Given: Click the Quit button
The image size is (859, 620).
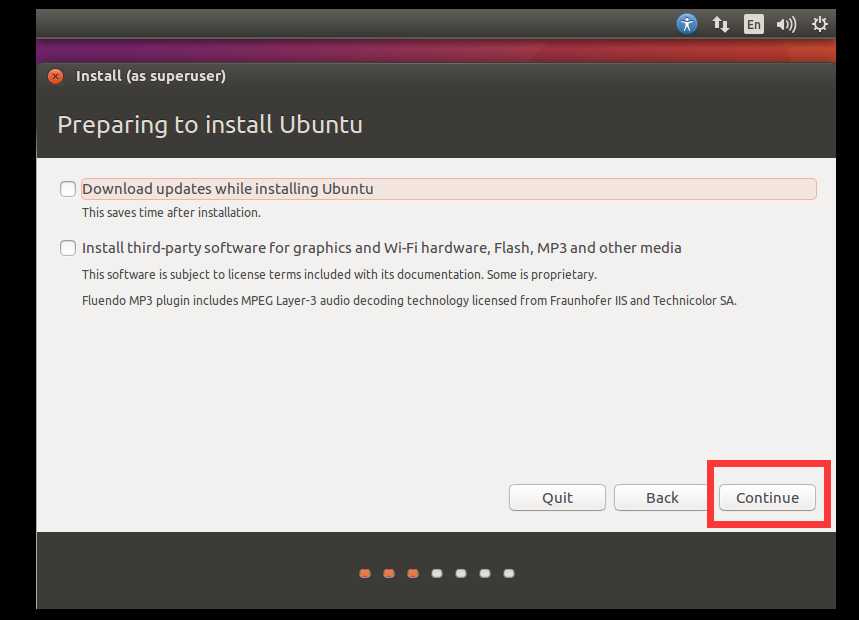Looking at the screenshot, I should [x=557, y=497].
